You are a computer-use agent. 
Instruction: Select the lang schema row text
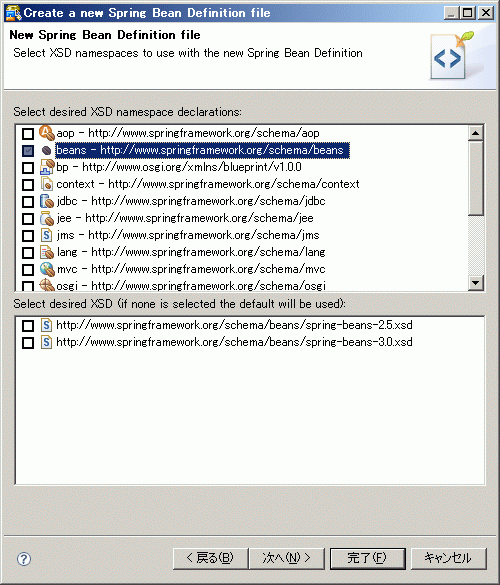[191, 252]
